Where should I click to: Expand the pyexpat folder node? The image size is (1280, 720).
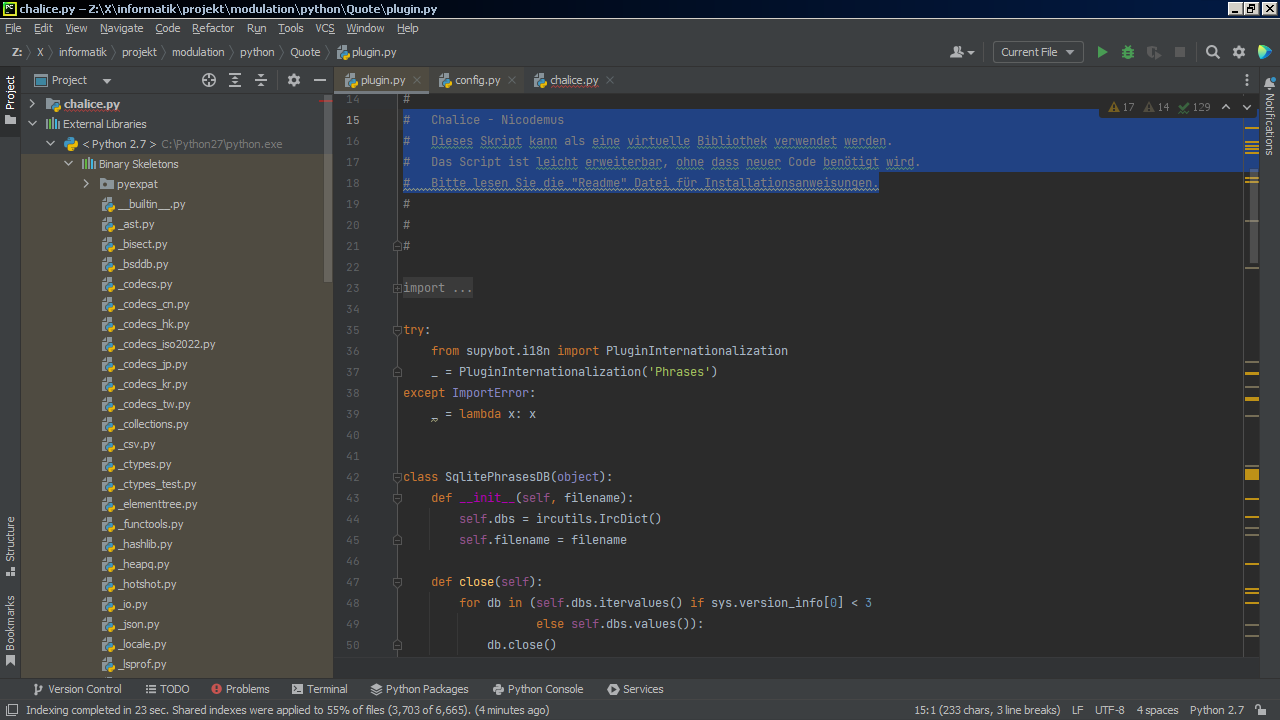[x=86, y=184]
